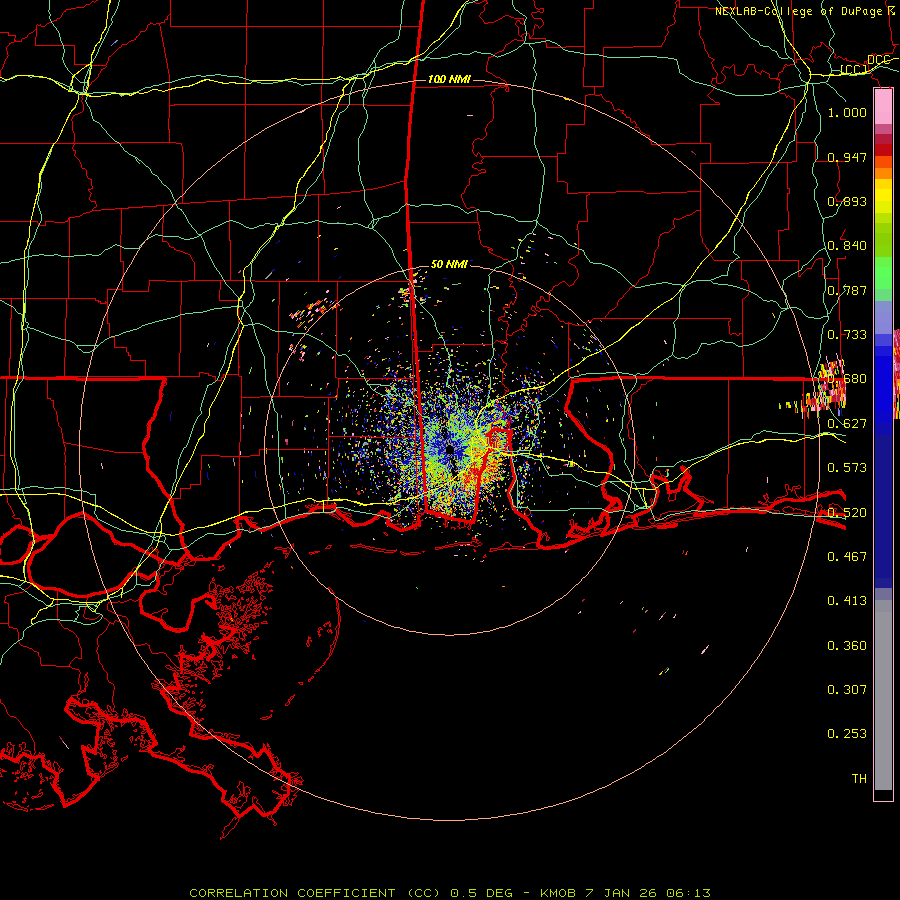Click the 0.627 legend value
This screenshot has height=900, width=900.
click(x=847, y=423)
